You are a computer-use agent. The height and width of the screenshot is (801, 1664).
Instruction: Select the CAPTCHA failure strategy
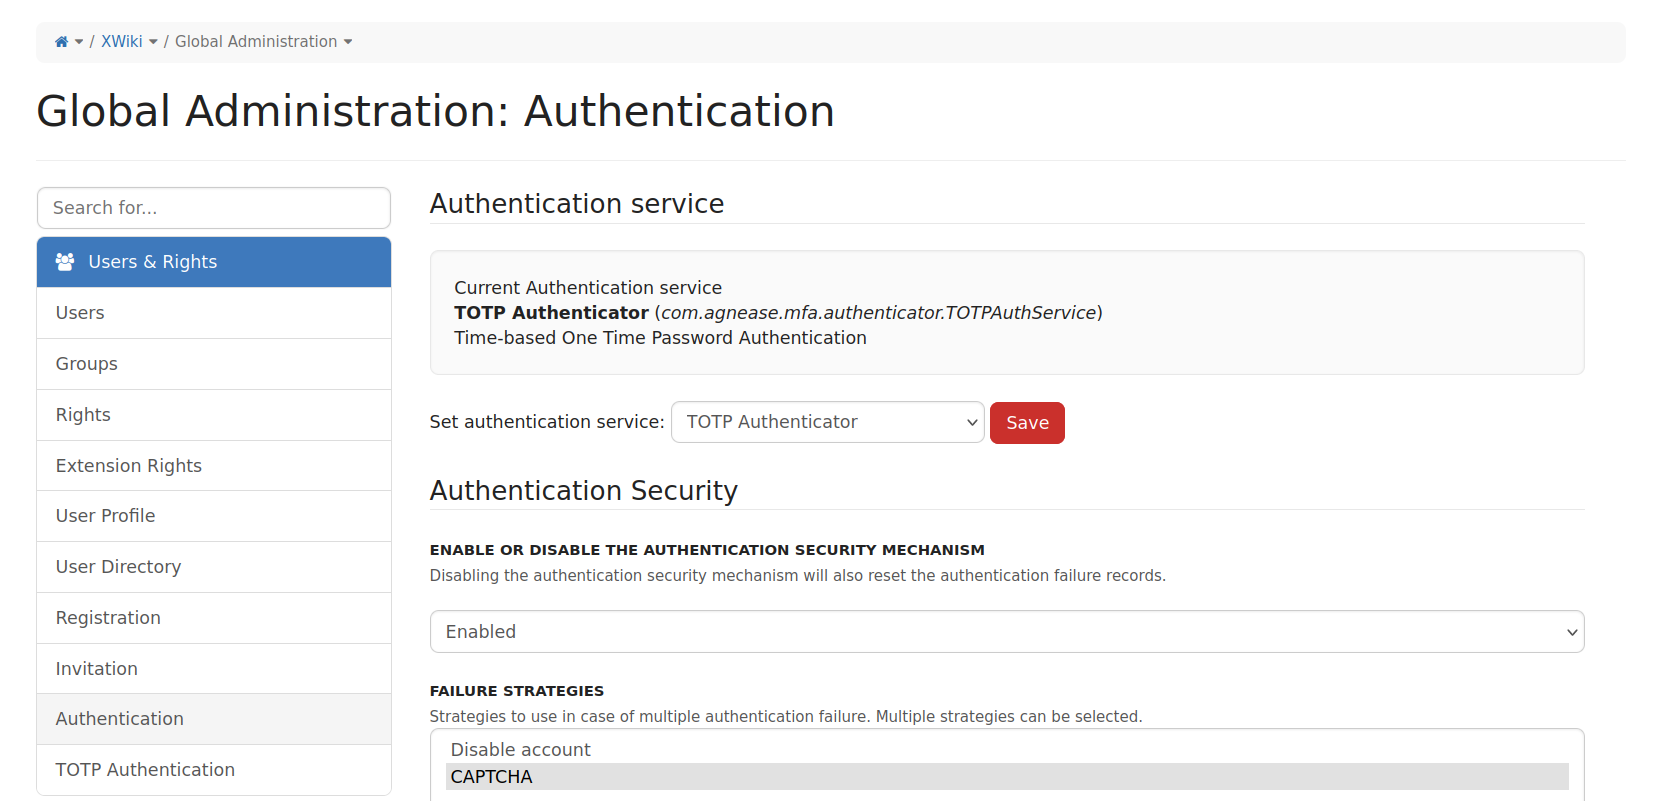coord(1007,777)
